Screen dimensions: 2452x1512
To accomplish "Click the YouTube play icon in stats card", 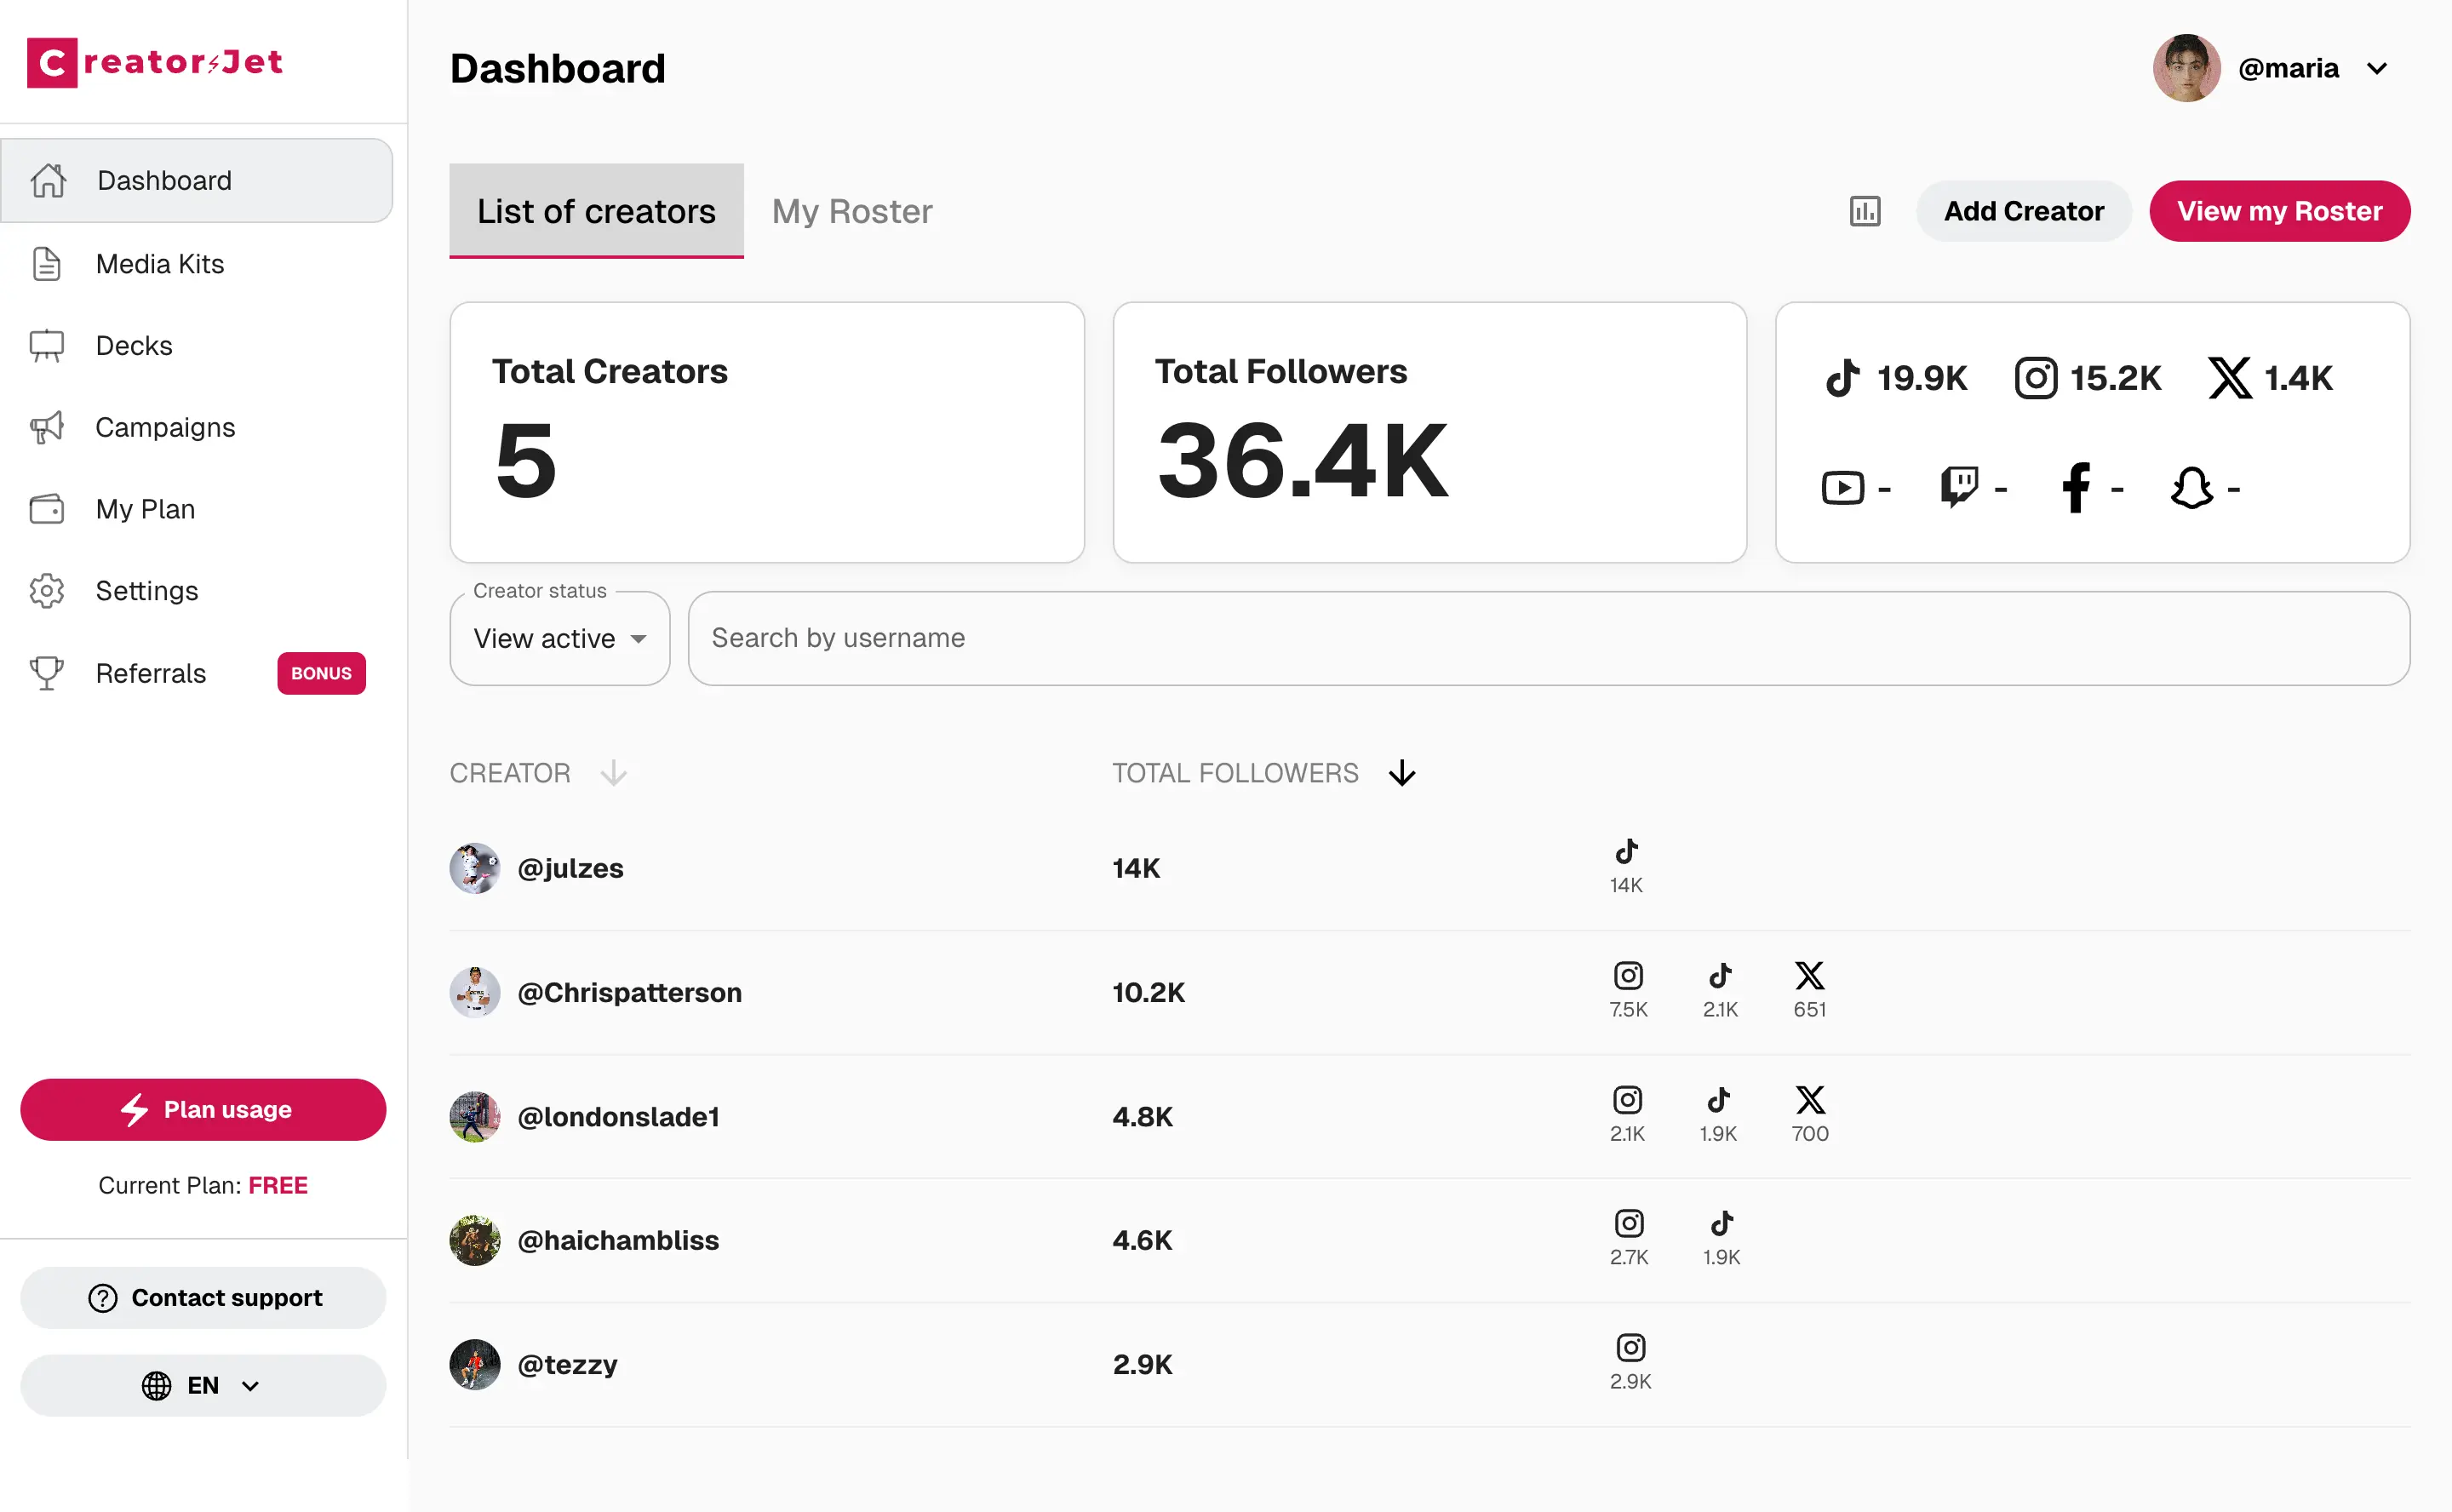I will pyautogui.click(x=1842, y=488).
